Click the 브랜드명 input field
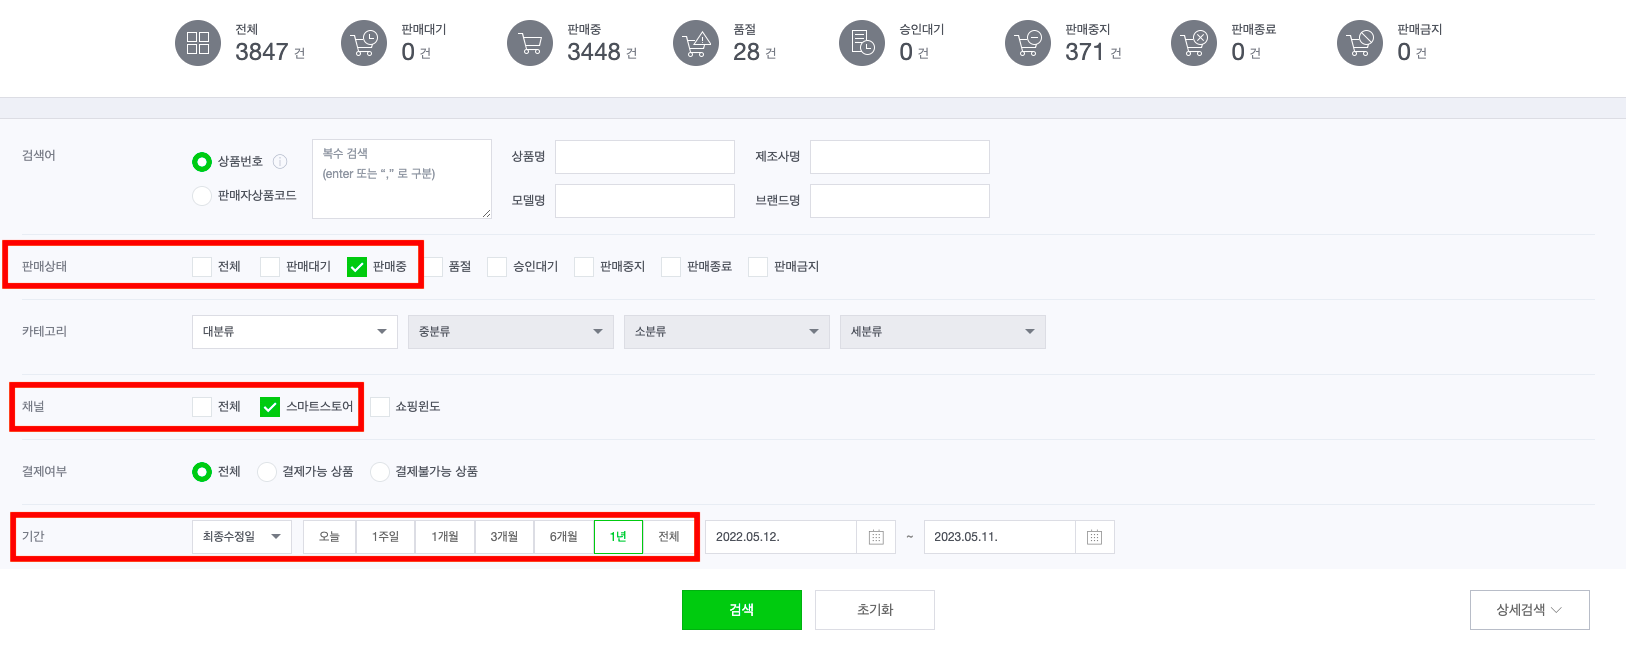The width and height of the screenshot is (1626, 647). pos(900,201)
